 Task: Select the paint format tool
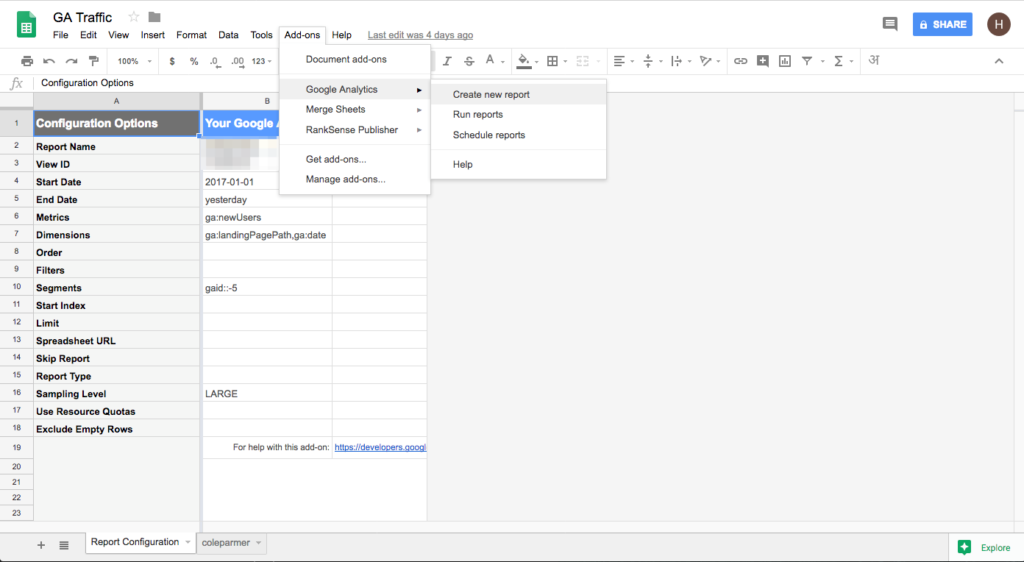94,61
